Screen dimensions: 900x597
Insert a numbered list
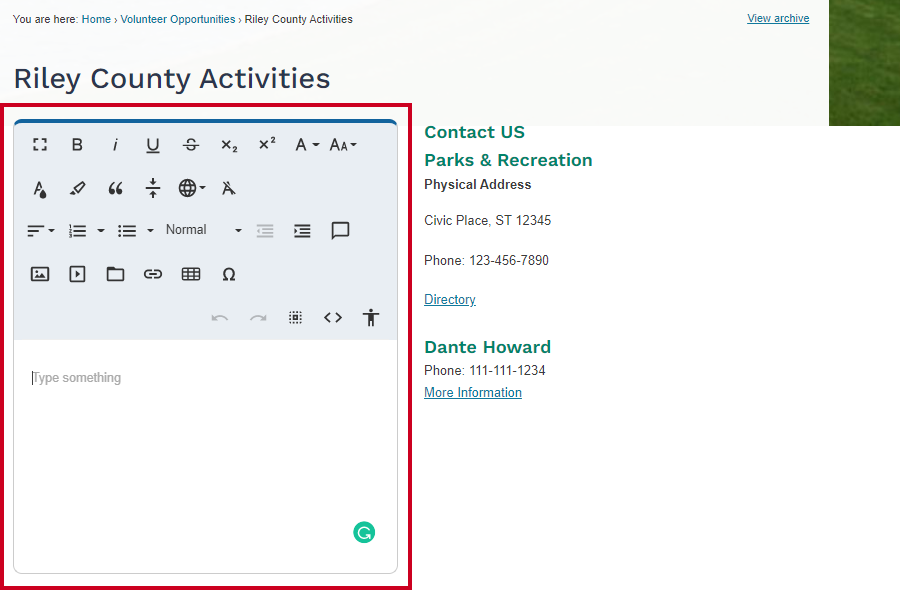click(x=77, y=231)
